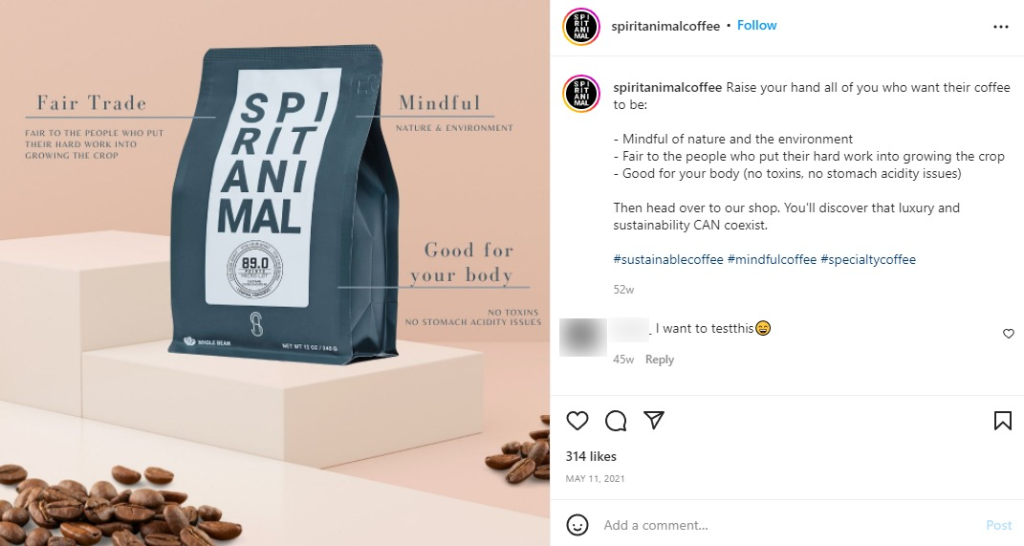Image resolution: width=1024 pixels, height=546 pixels.
Task: Share the post with the paper plane icon
Action: (x=654, y=420)
